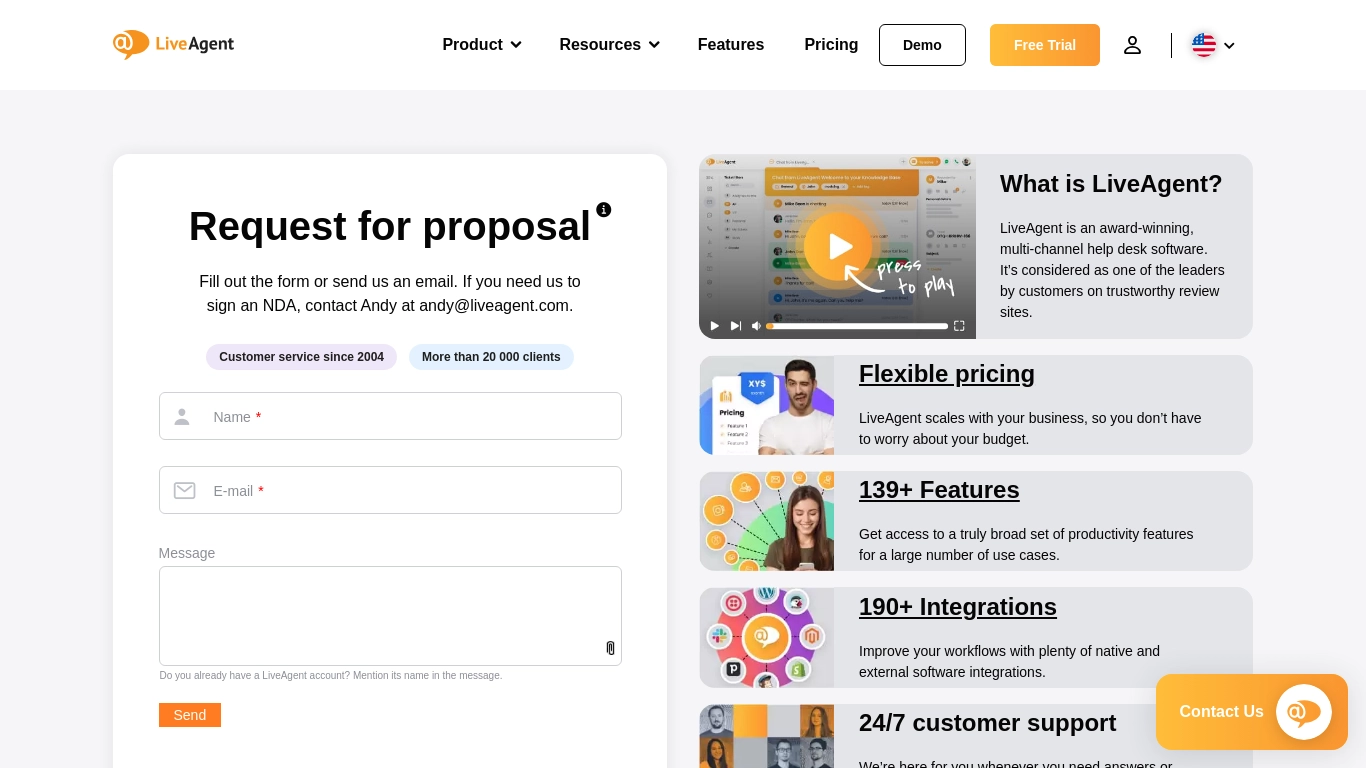
Task: Open the 'Flexible pricing' link
Action: click(946, 374)
